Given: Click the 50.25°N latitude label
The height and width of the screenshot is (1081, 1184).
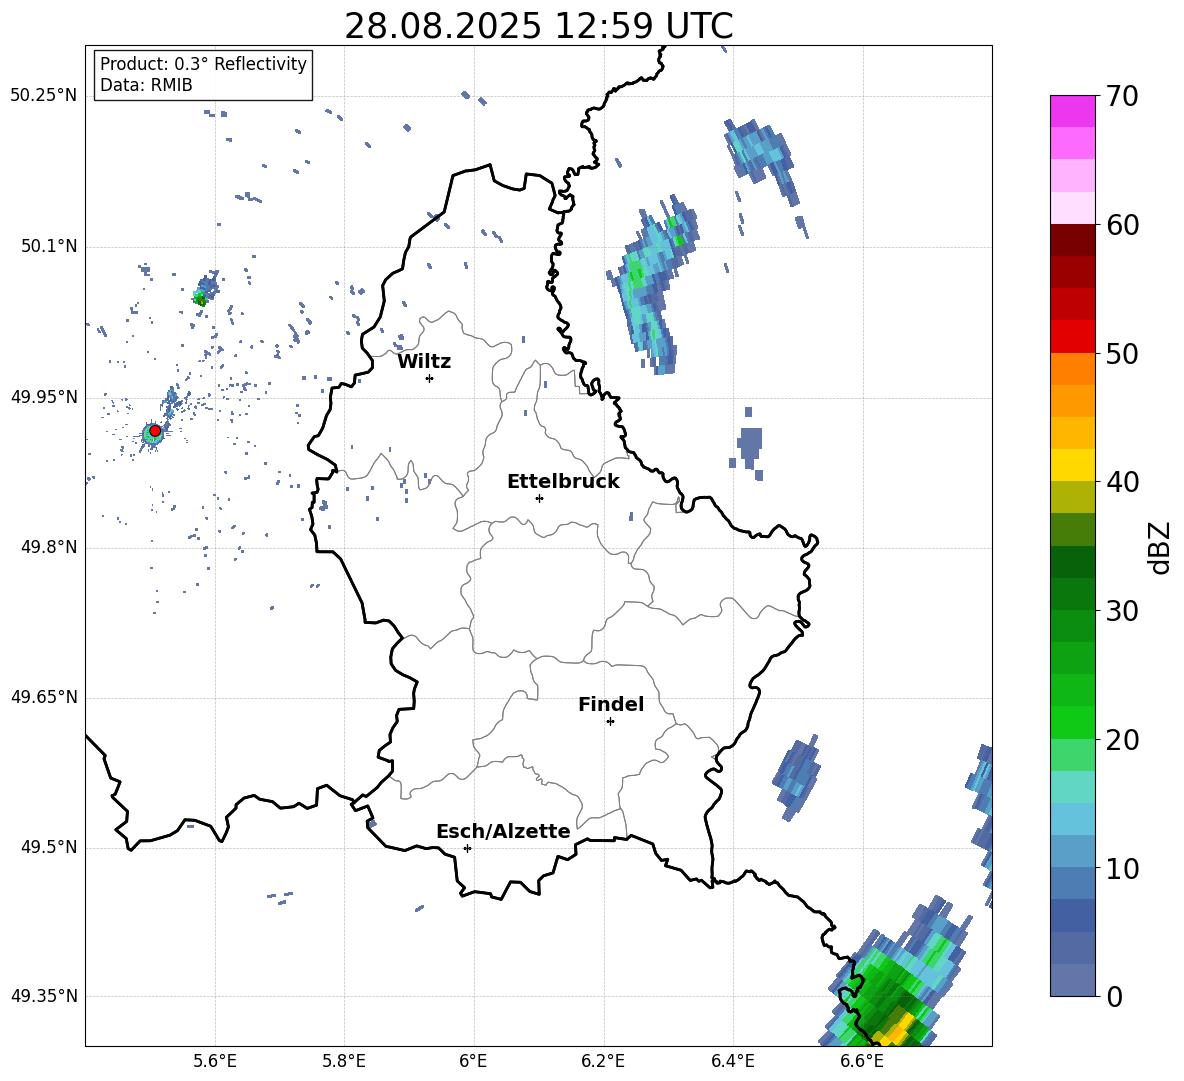Looking at the screenshot, I should (43, 96).
